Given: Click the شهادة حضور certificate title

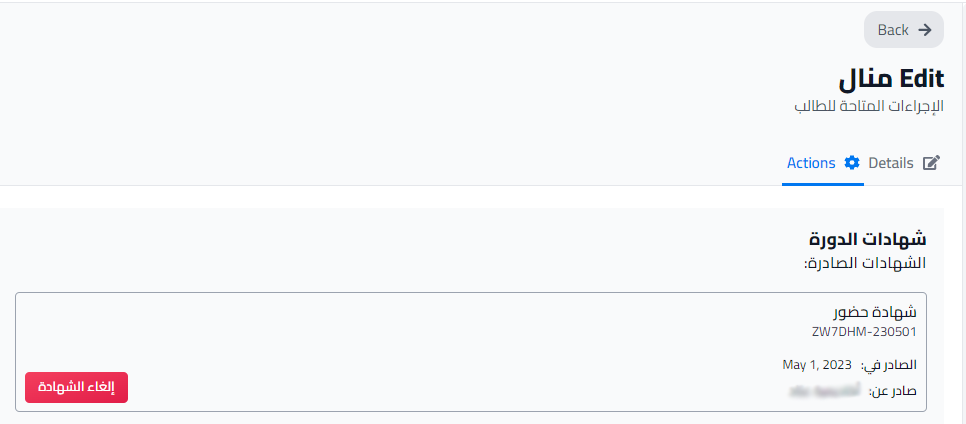Looking at the screenshot, I should pyautogui.click(x=875, y=312).
